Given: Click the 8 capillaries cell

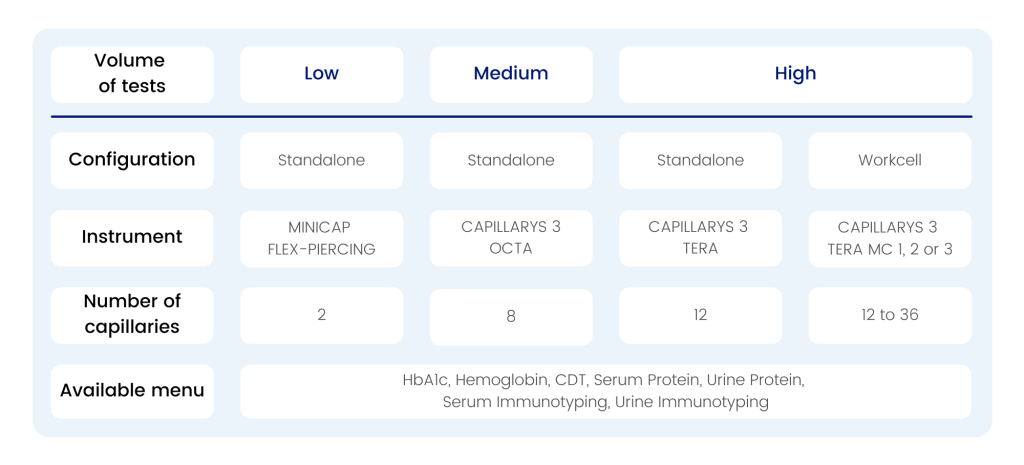Looking at the screenshot, I should point(511,316).
